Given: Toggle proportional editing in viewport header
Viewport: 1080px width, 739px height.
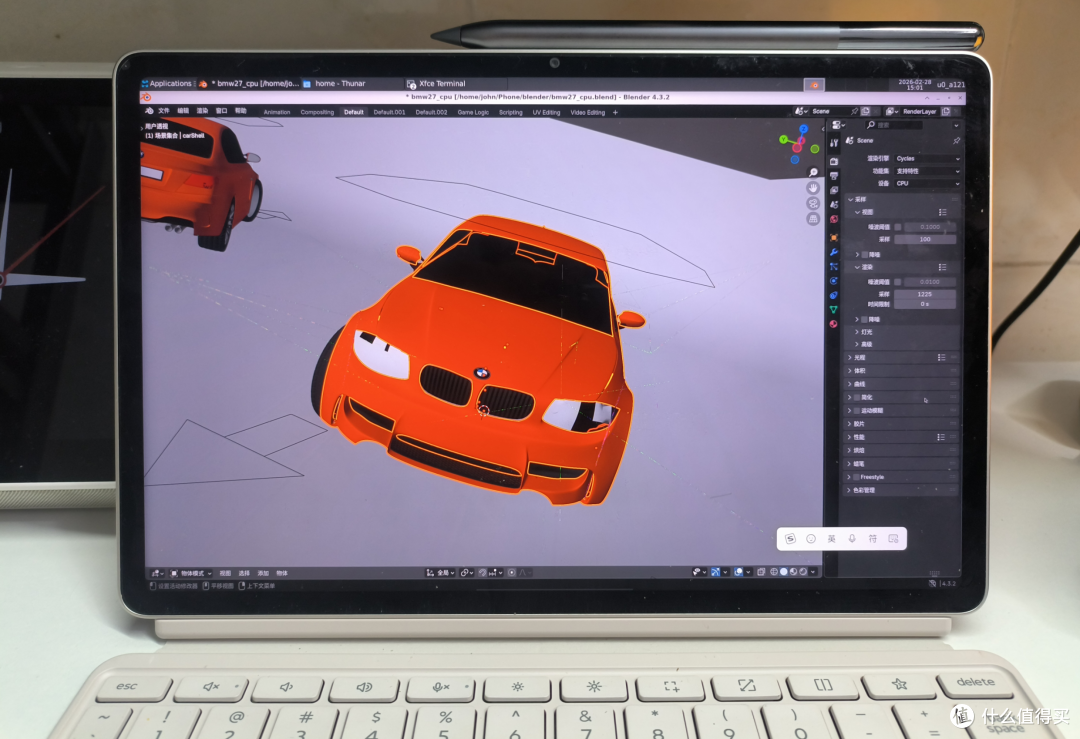Looking at the screenshot, I should point(512,572).
